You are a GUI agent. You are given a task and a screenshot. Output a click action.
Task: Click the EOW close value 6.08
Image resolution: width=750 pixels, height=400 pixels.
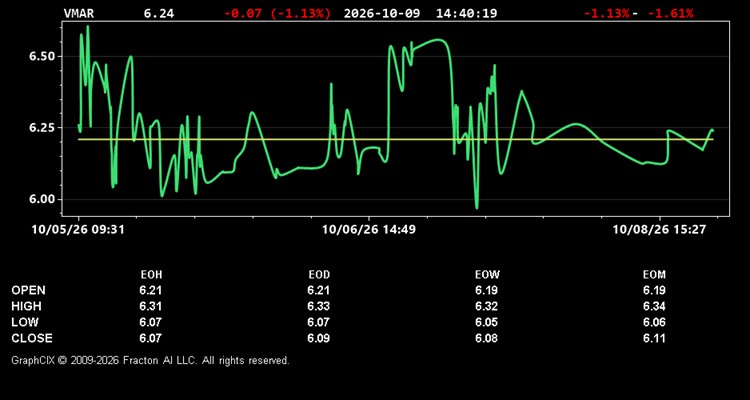486,338
